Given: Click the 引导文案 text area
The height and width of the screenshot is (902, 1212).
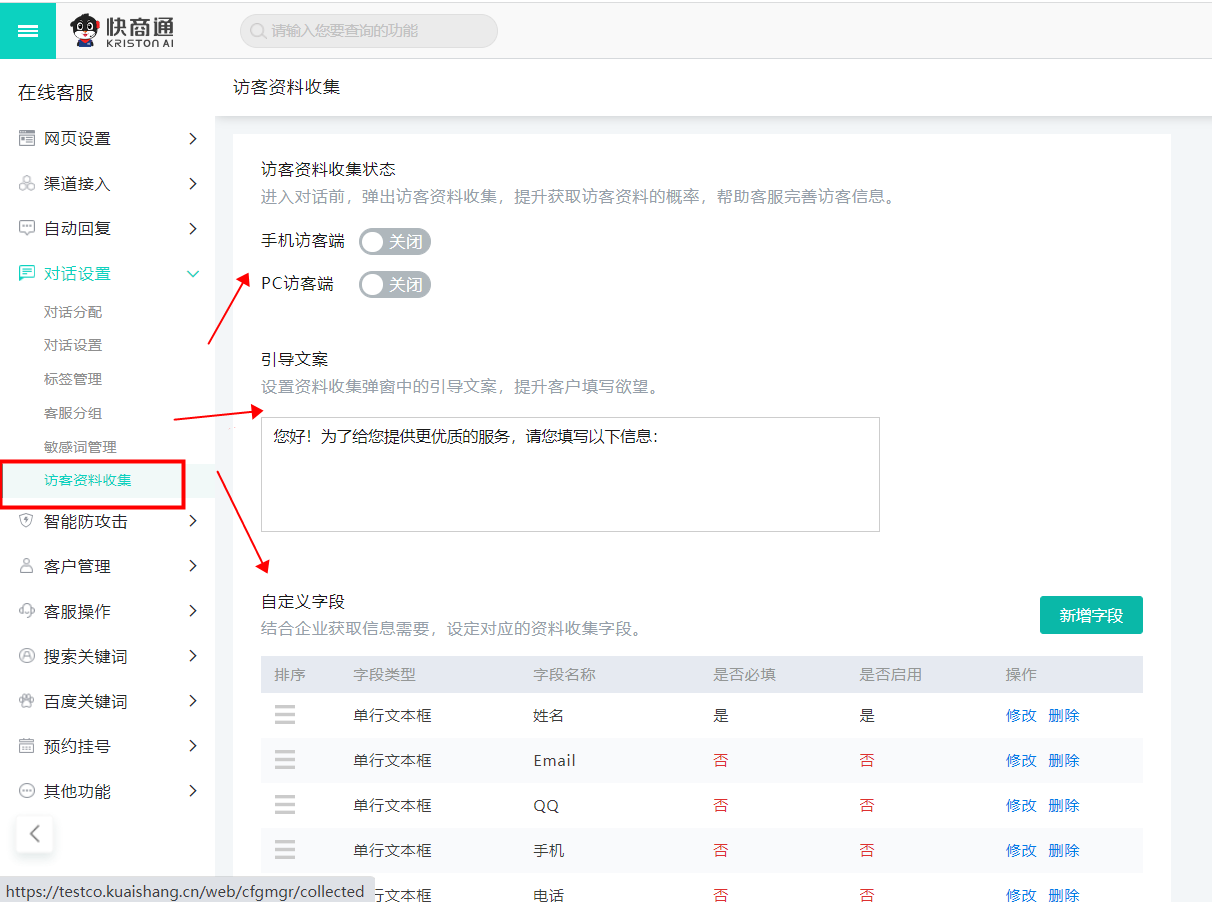Looking at the screenshot, I should pos(570,474).
